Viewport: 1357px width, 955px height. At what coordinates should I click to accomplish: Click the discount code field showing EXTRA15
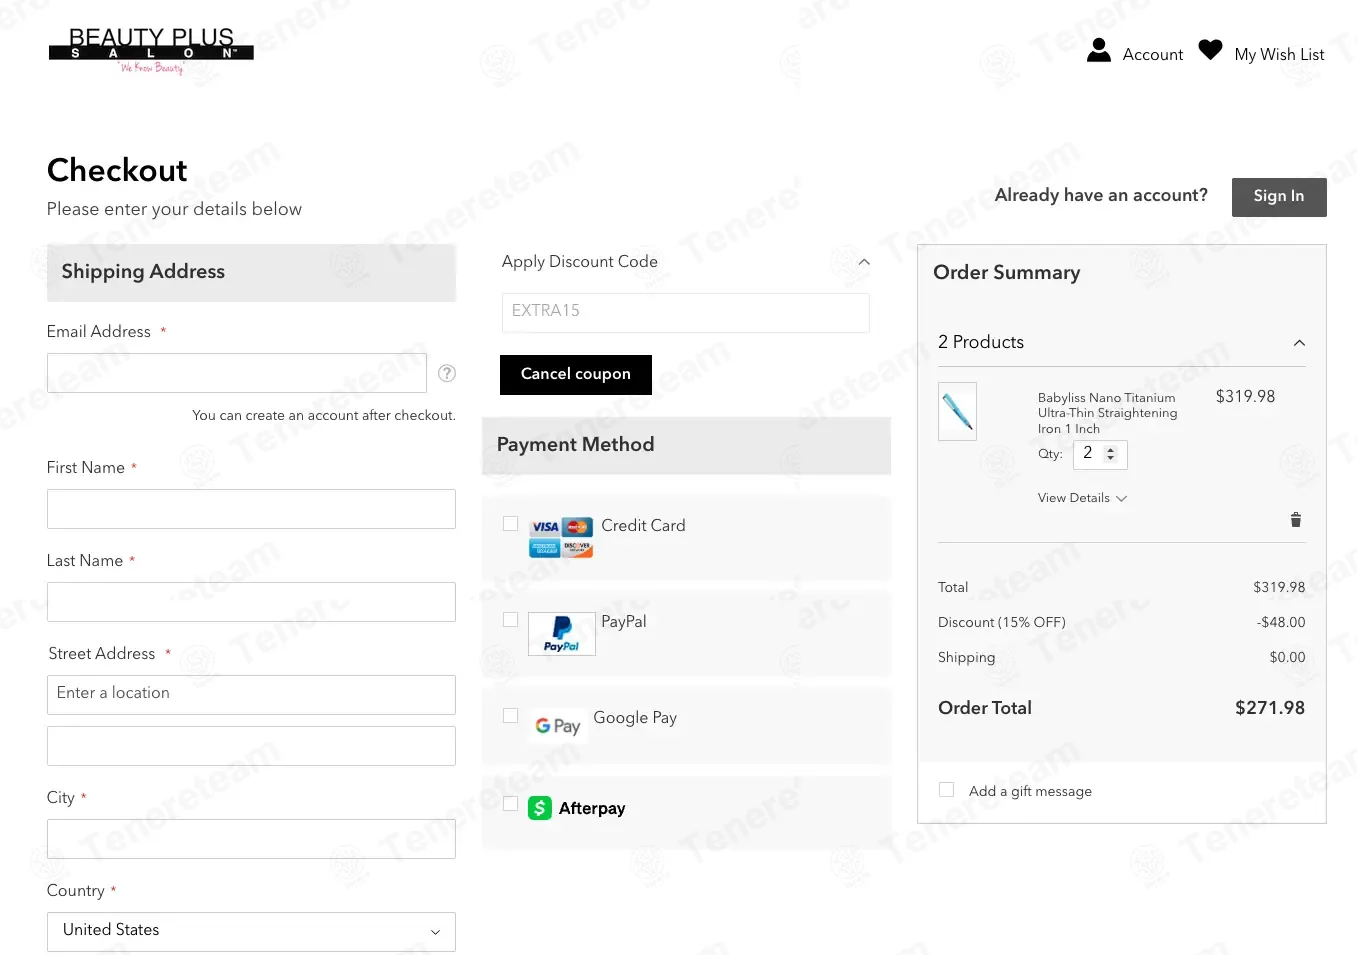(x=686, y=313)
